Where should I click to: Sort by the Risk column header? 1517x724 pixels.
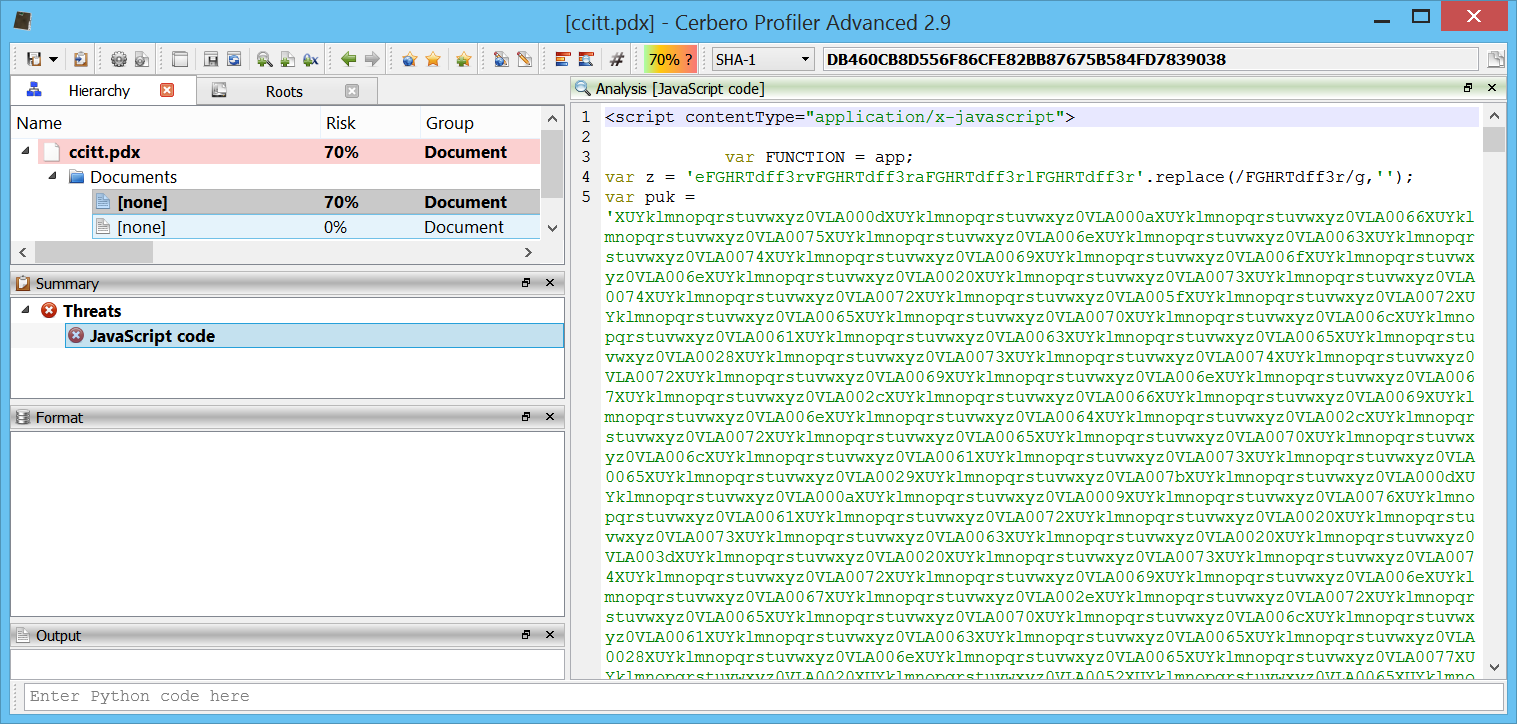[x=370, y=123]
